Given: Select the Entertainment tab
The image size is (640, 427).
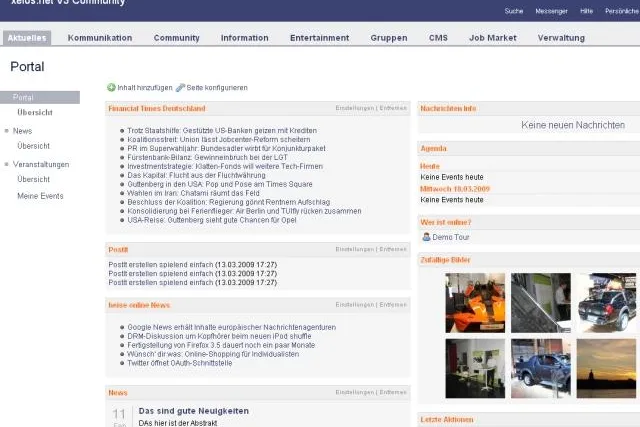Looking at the screenshot, I should pos(320,38).
